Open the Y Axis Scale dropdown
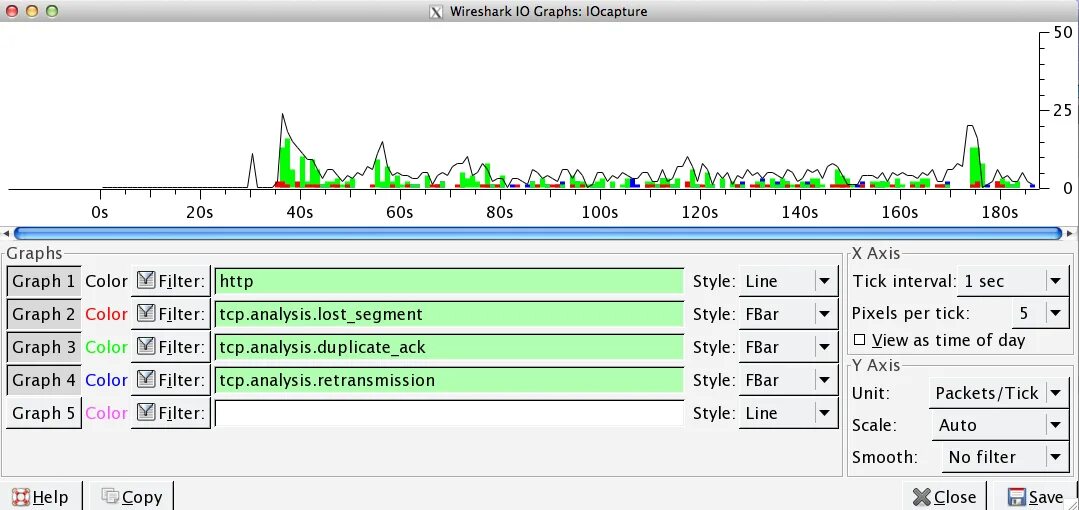The width and height of the screenshot is (1079, 510). (1000, 425)
